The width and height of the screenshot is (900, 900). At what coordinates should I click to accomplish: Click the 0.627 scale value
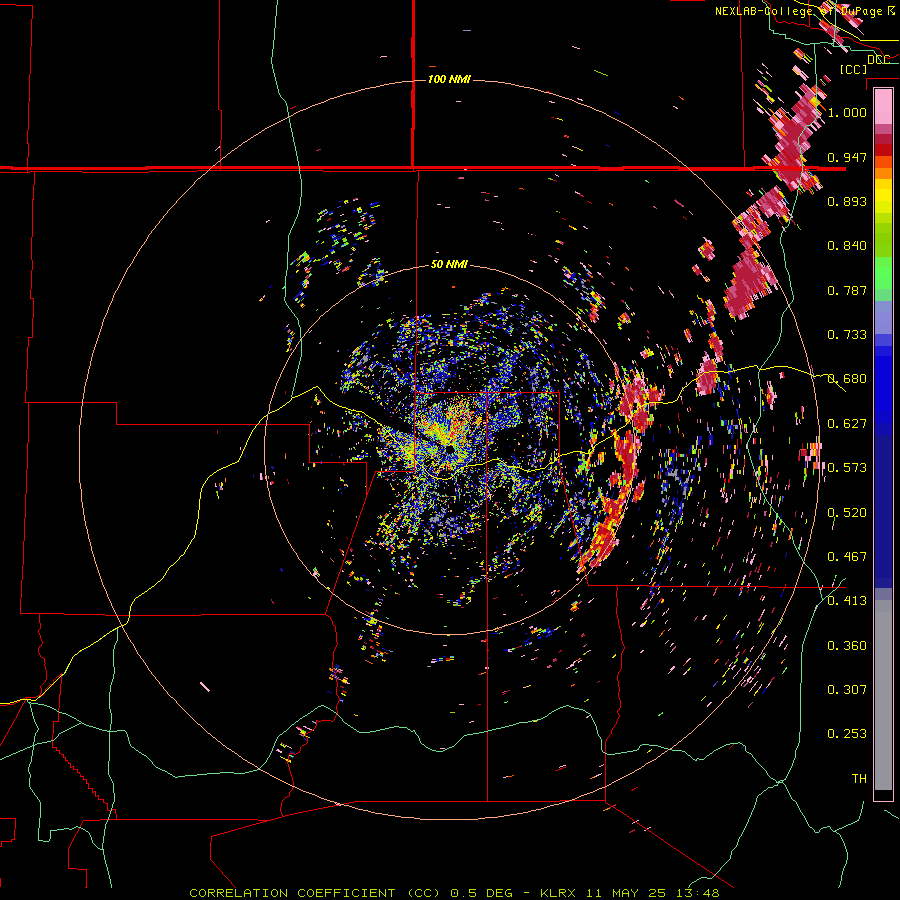(x=847, y=424)
